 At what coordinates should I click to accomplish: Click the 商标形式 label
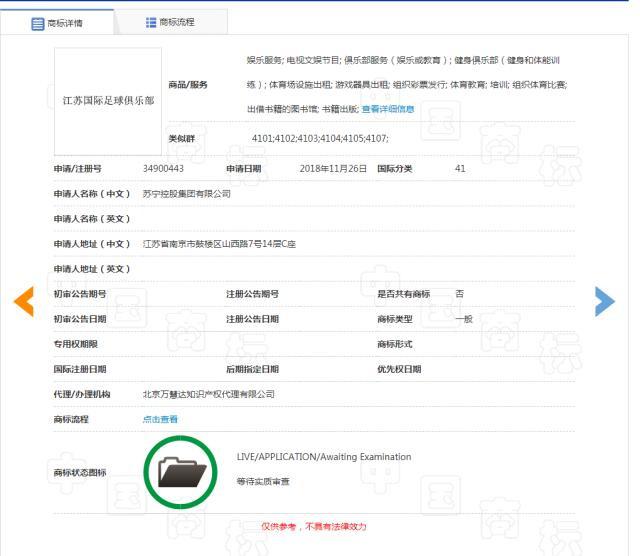click(x=395, y=344)
